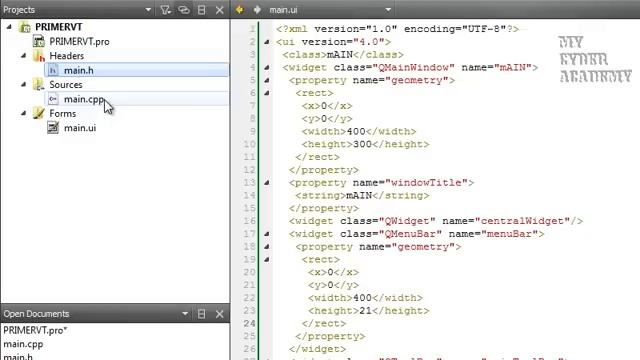Place cursor on xml version declaration line

(x=397, y=29)
